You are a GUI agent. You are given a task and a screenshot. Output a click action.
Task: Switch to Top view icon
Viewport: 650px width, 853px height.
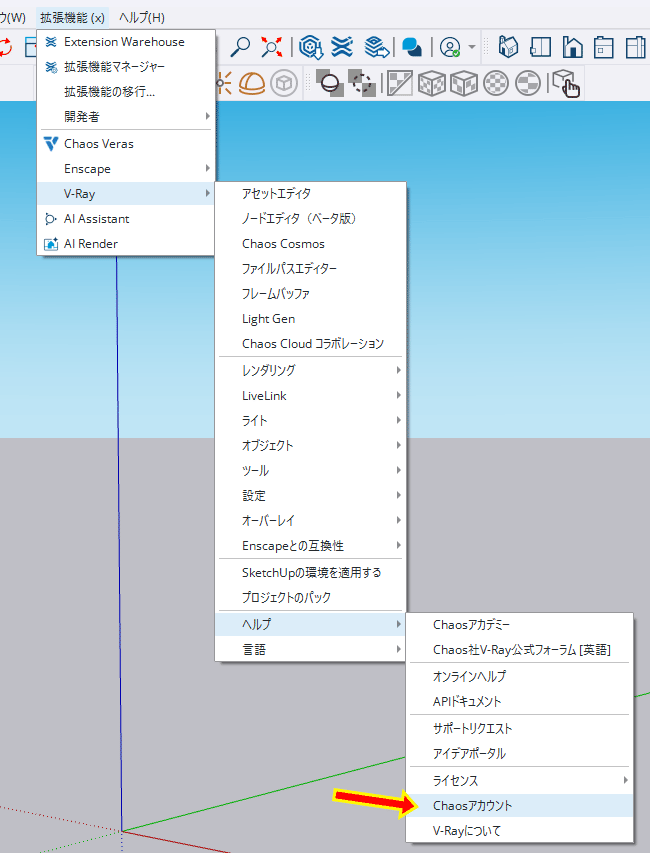pyautogui.click(x=540, y=47)
